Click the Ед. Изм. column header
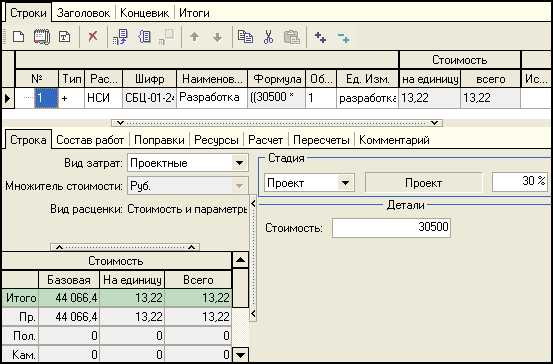Screen dimensions: 553x364 (367, 79)
